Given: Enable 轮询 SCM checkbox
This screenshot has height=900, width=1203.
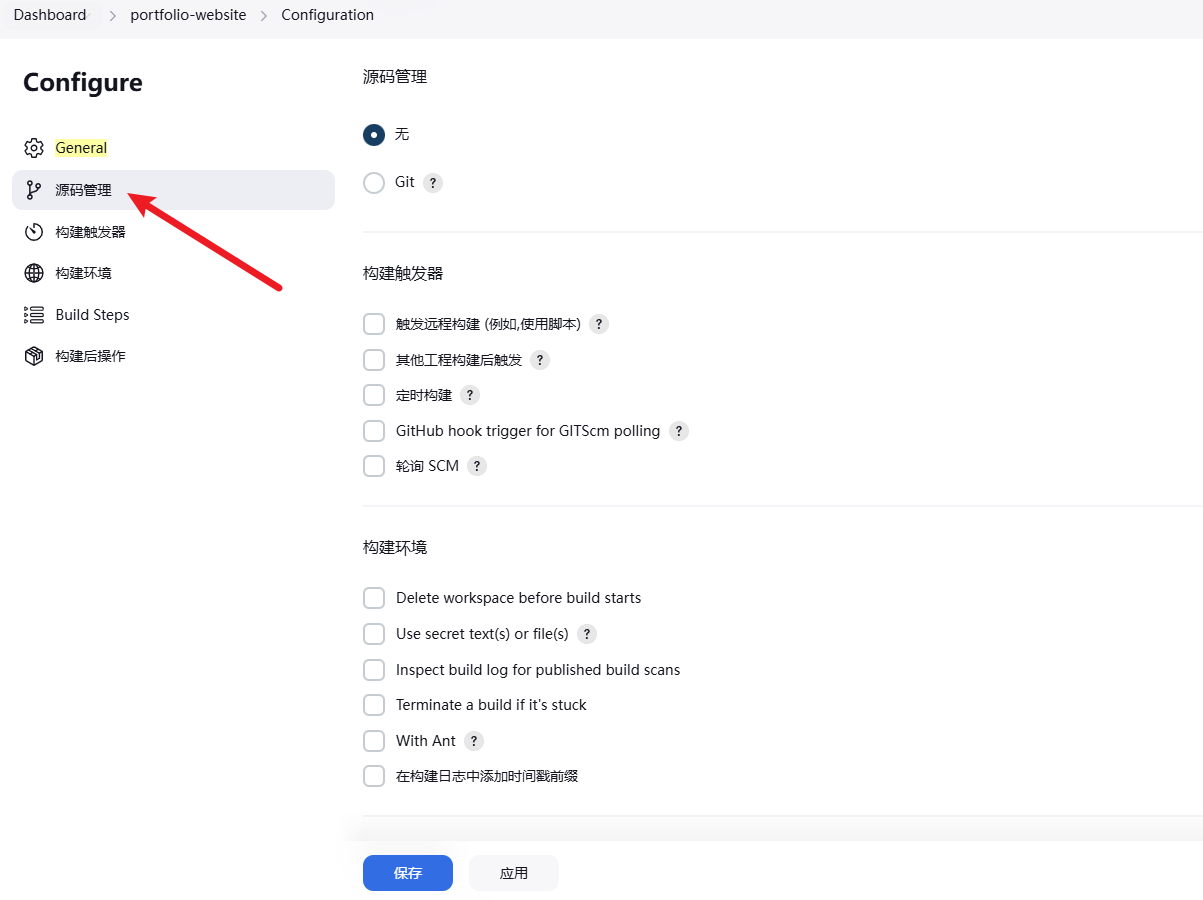Looking at the screenshot, I should tap(374, 466).
